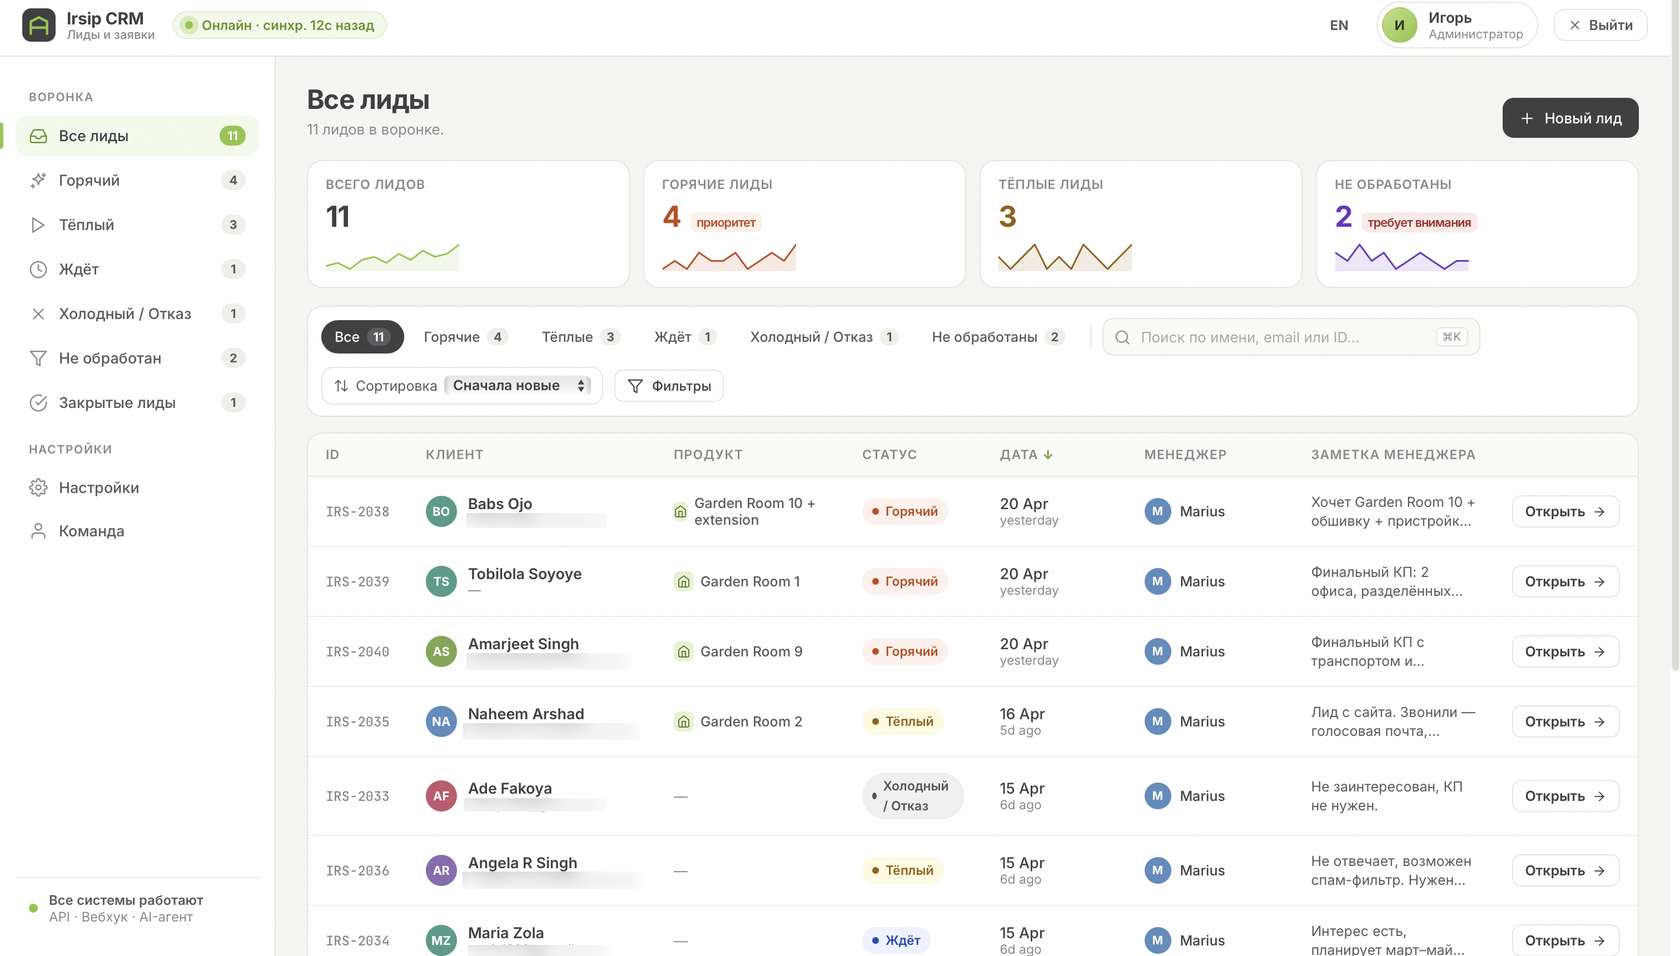The height and width of the screenshot is (956, 1680).
Task: Click the house icon next to Garden Room 1
Action: (x=684, y=582)
